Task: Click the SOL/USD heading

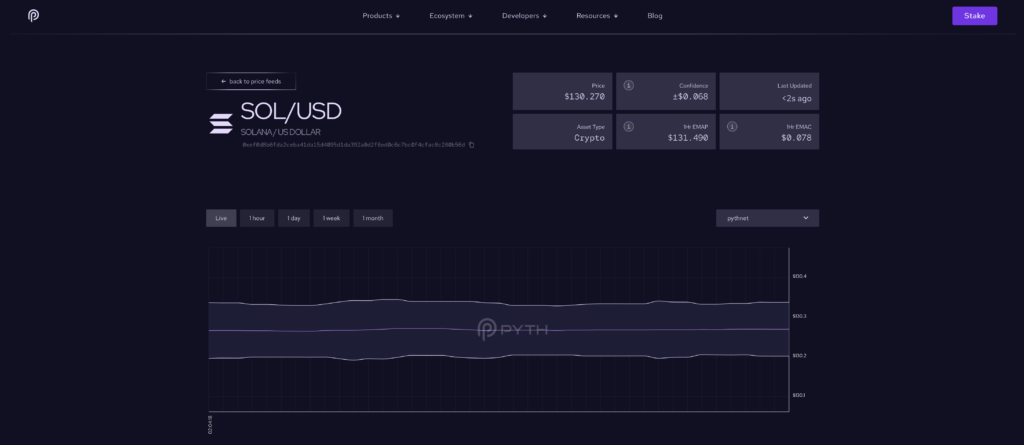Action: click(291, 111)
